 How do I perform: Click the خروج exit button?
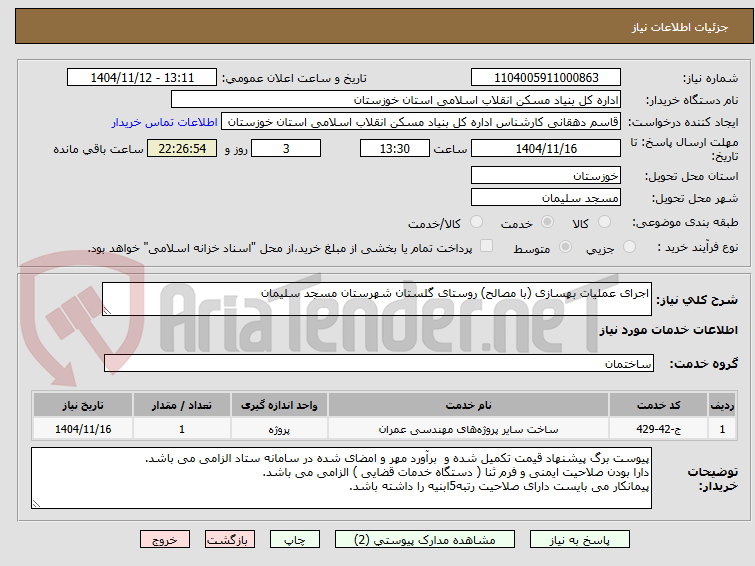click(165, 540)
